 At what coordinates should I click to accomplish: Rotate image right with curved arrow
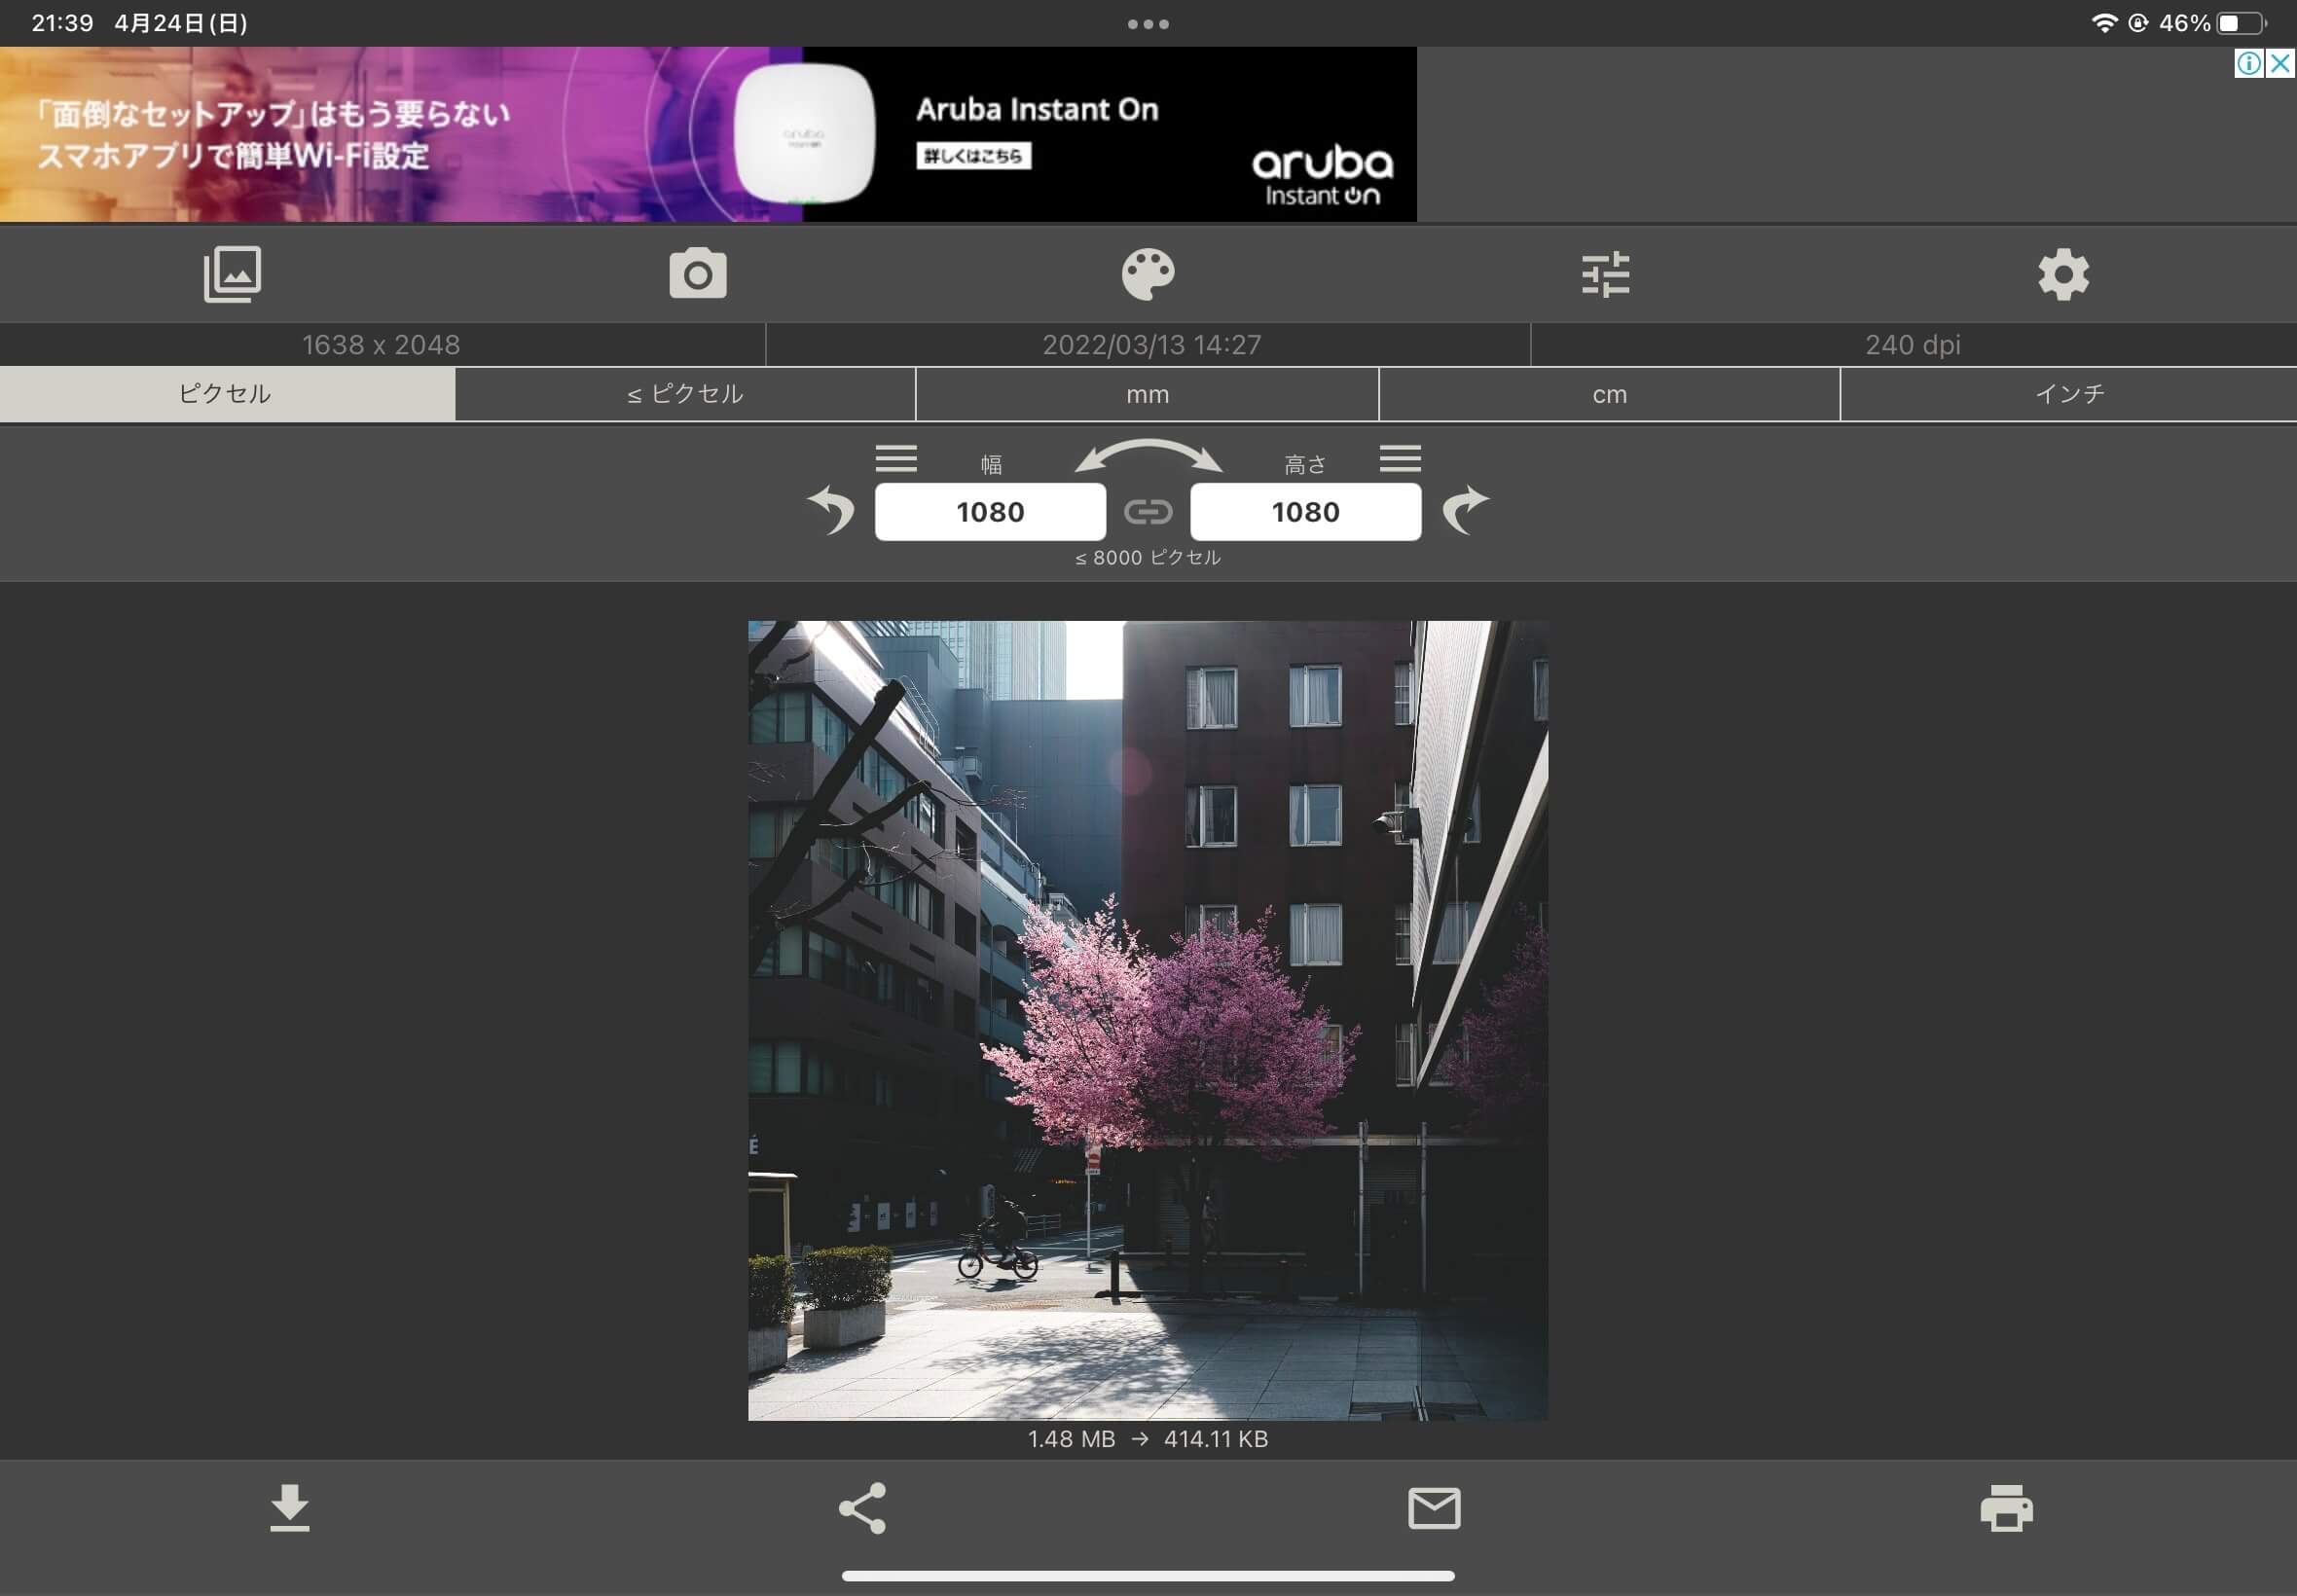click(x=1465, y=510)
